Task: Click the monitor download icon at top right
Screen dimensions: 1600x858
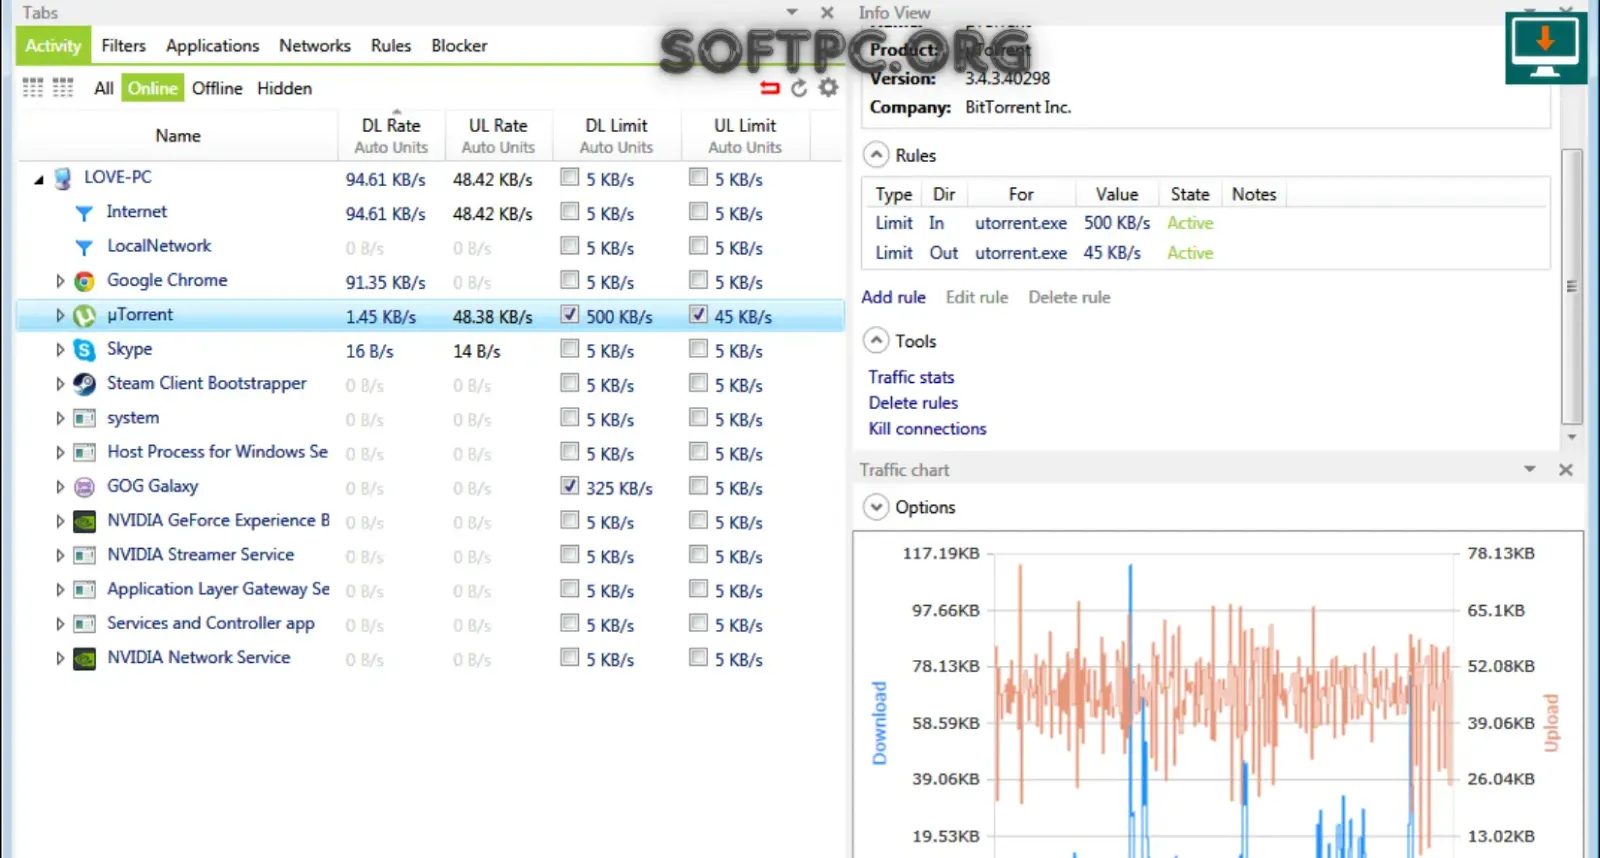Action: (x=1545, y=48)
